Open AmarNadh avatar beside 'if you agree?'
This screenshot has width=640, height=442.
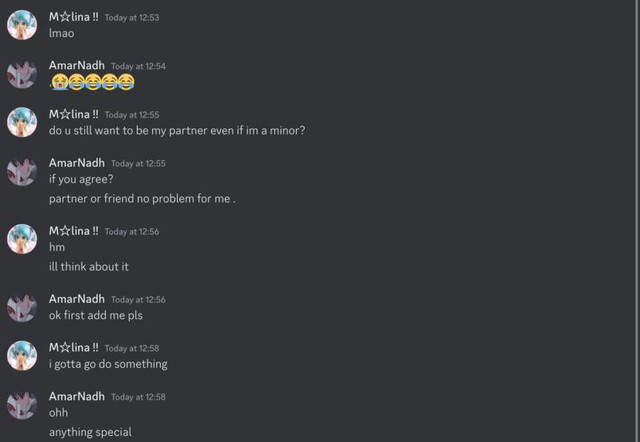pyautogui.click(x=22, y=171)
